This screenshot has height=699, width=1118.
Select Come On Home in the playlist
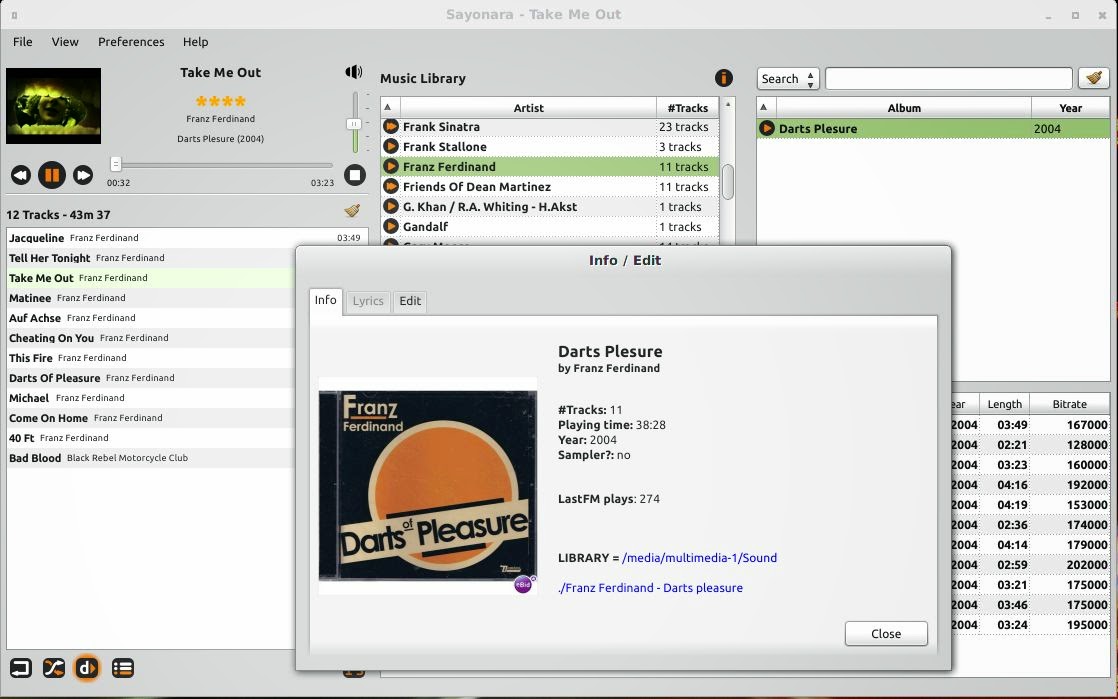(151, 417)
